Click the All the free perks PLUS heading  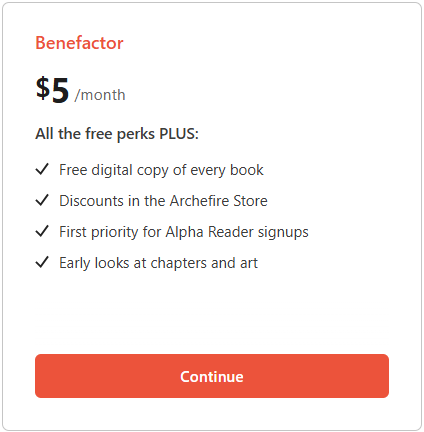click(117, 134)
